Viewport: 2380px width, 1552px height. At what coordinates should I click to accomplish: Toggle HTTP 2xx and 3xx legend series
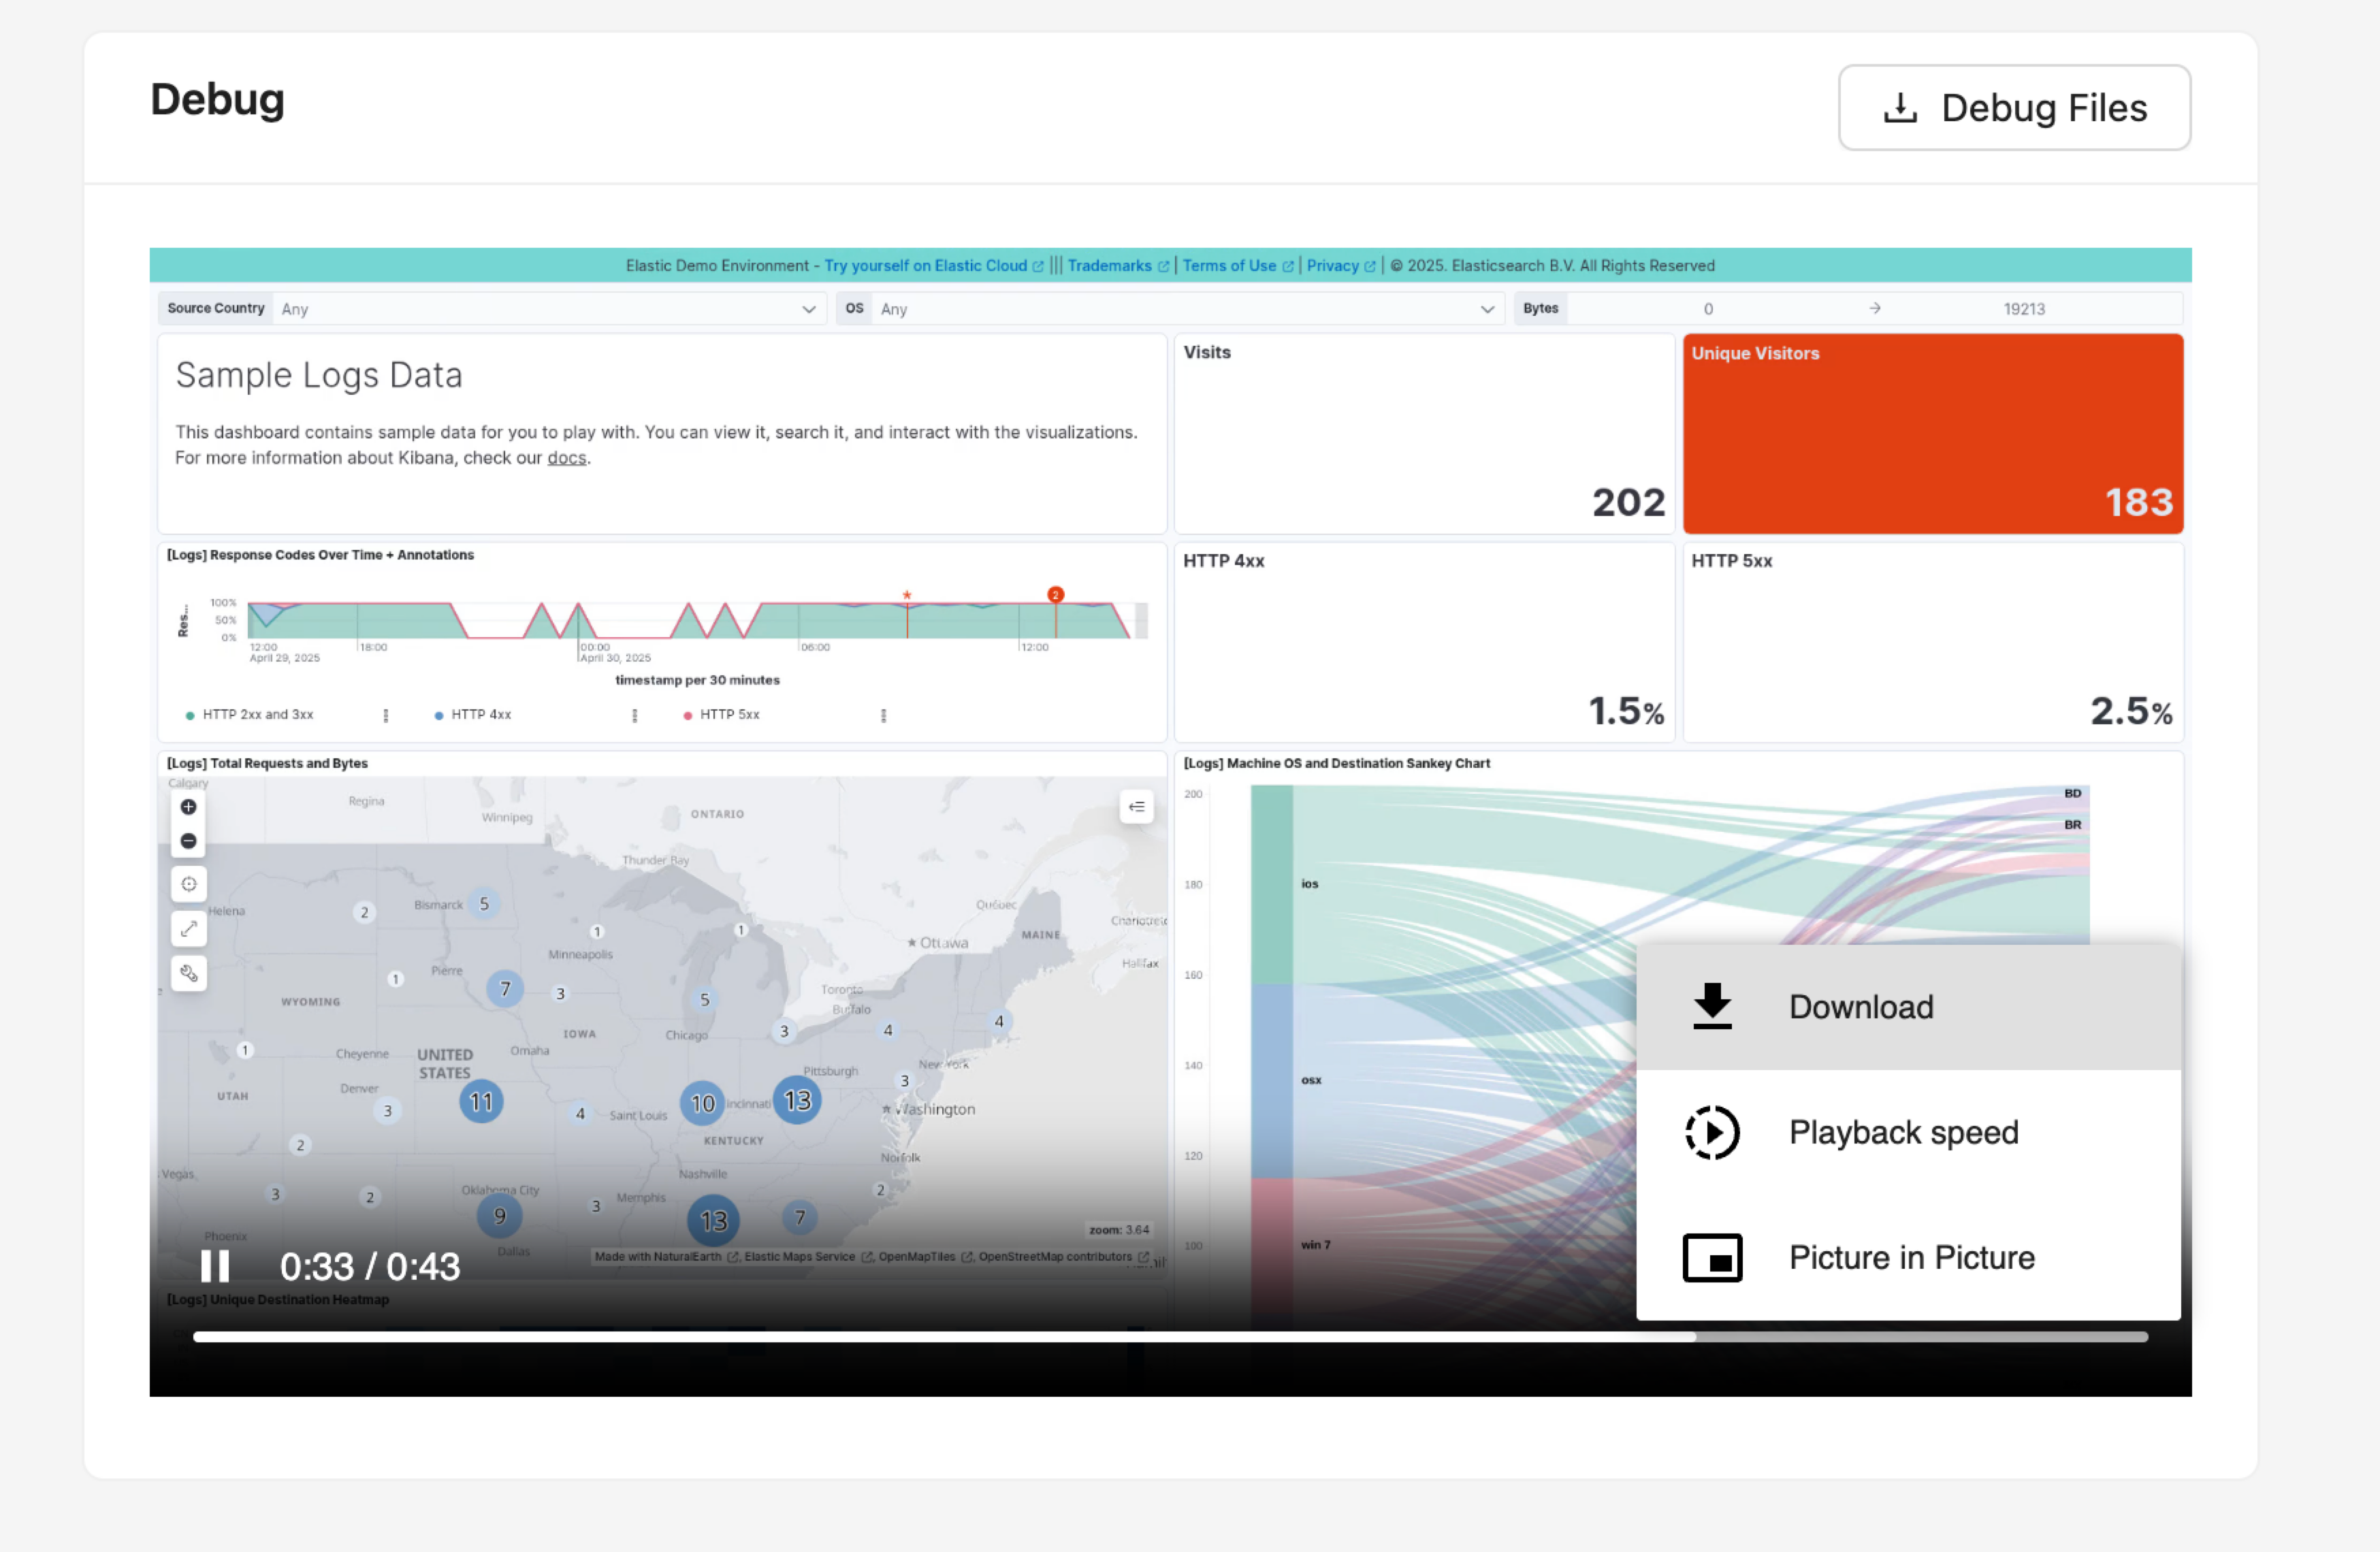tap(257, 715)
